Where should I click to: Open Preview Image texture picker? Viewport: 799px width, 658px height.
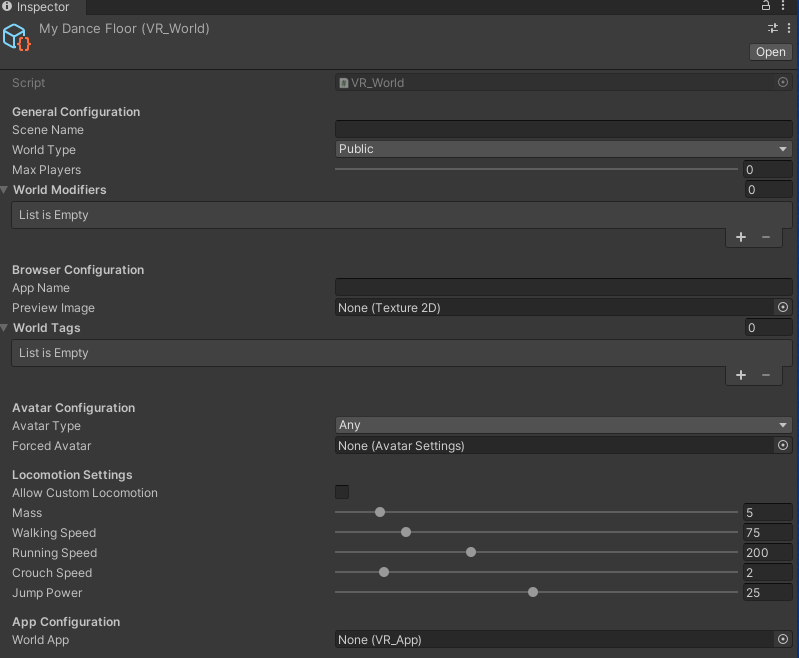point(783,308)
